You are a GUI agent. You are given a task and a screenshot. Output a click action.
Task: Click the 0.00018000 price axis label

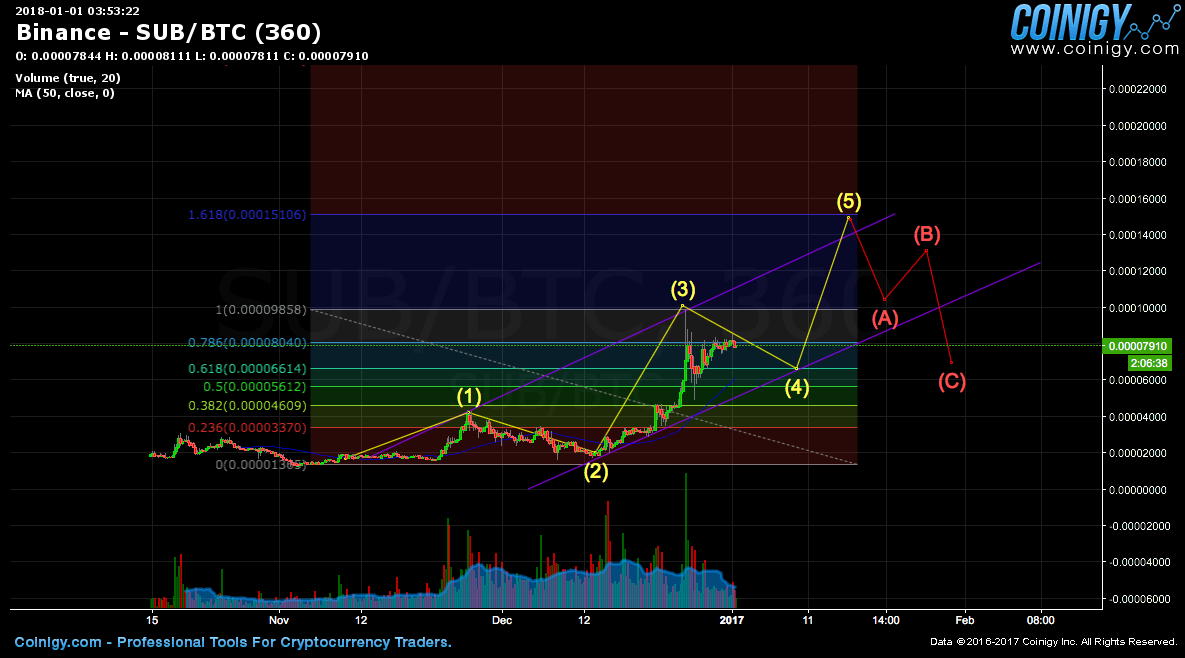(1138, 162)
